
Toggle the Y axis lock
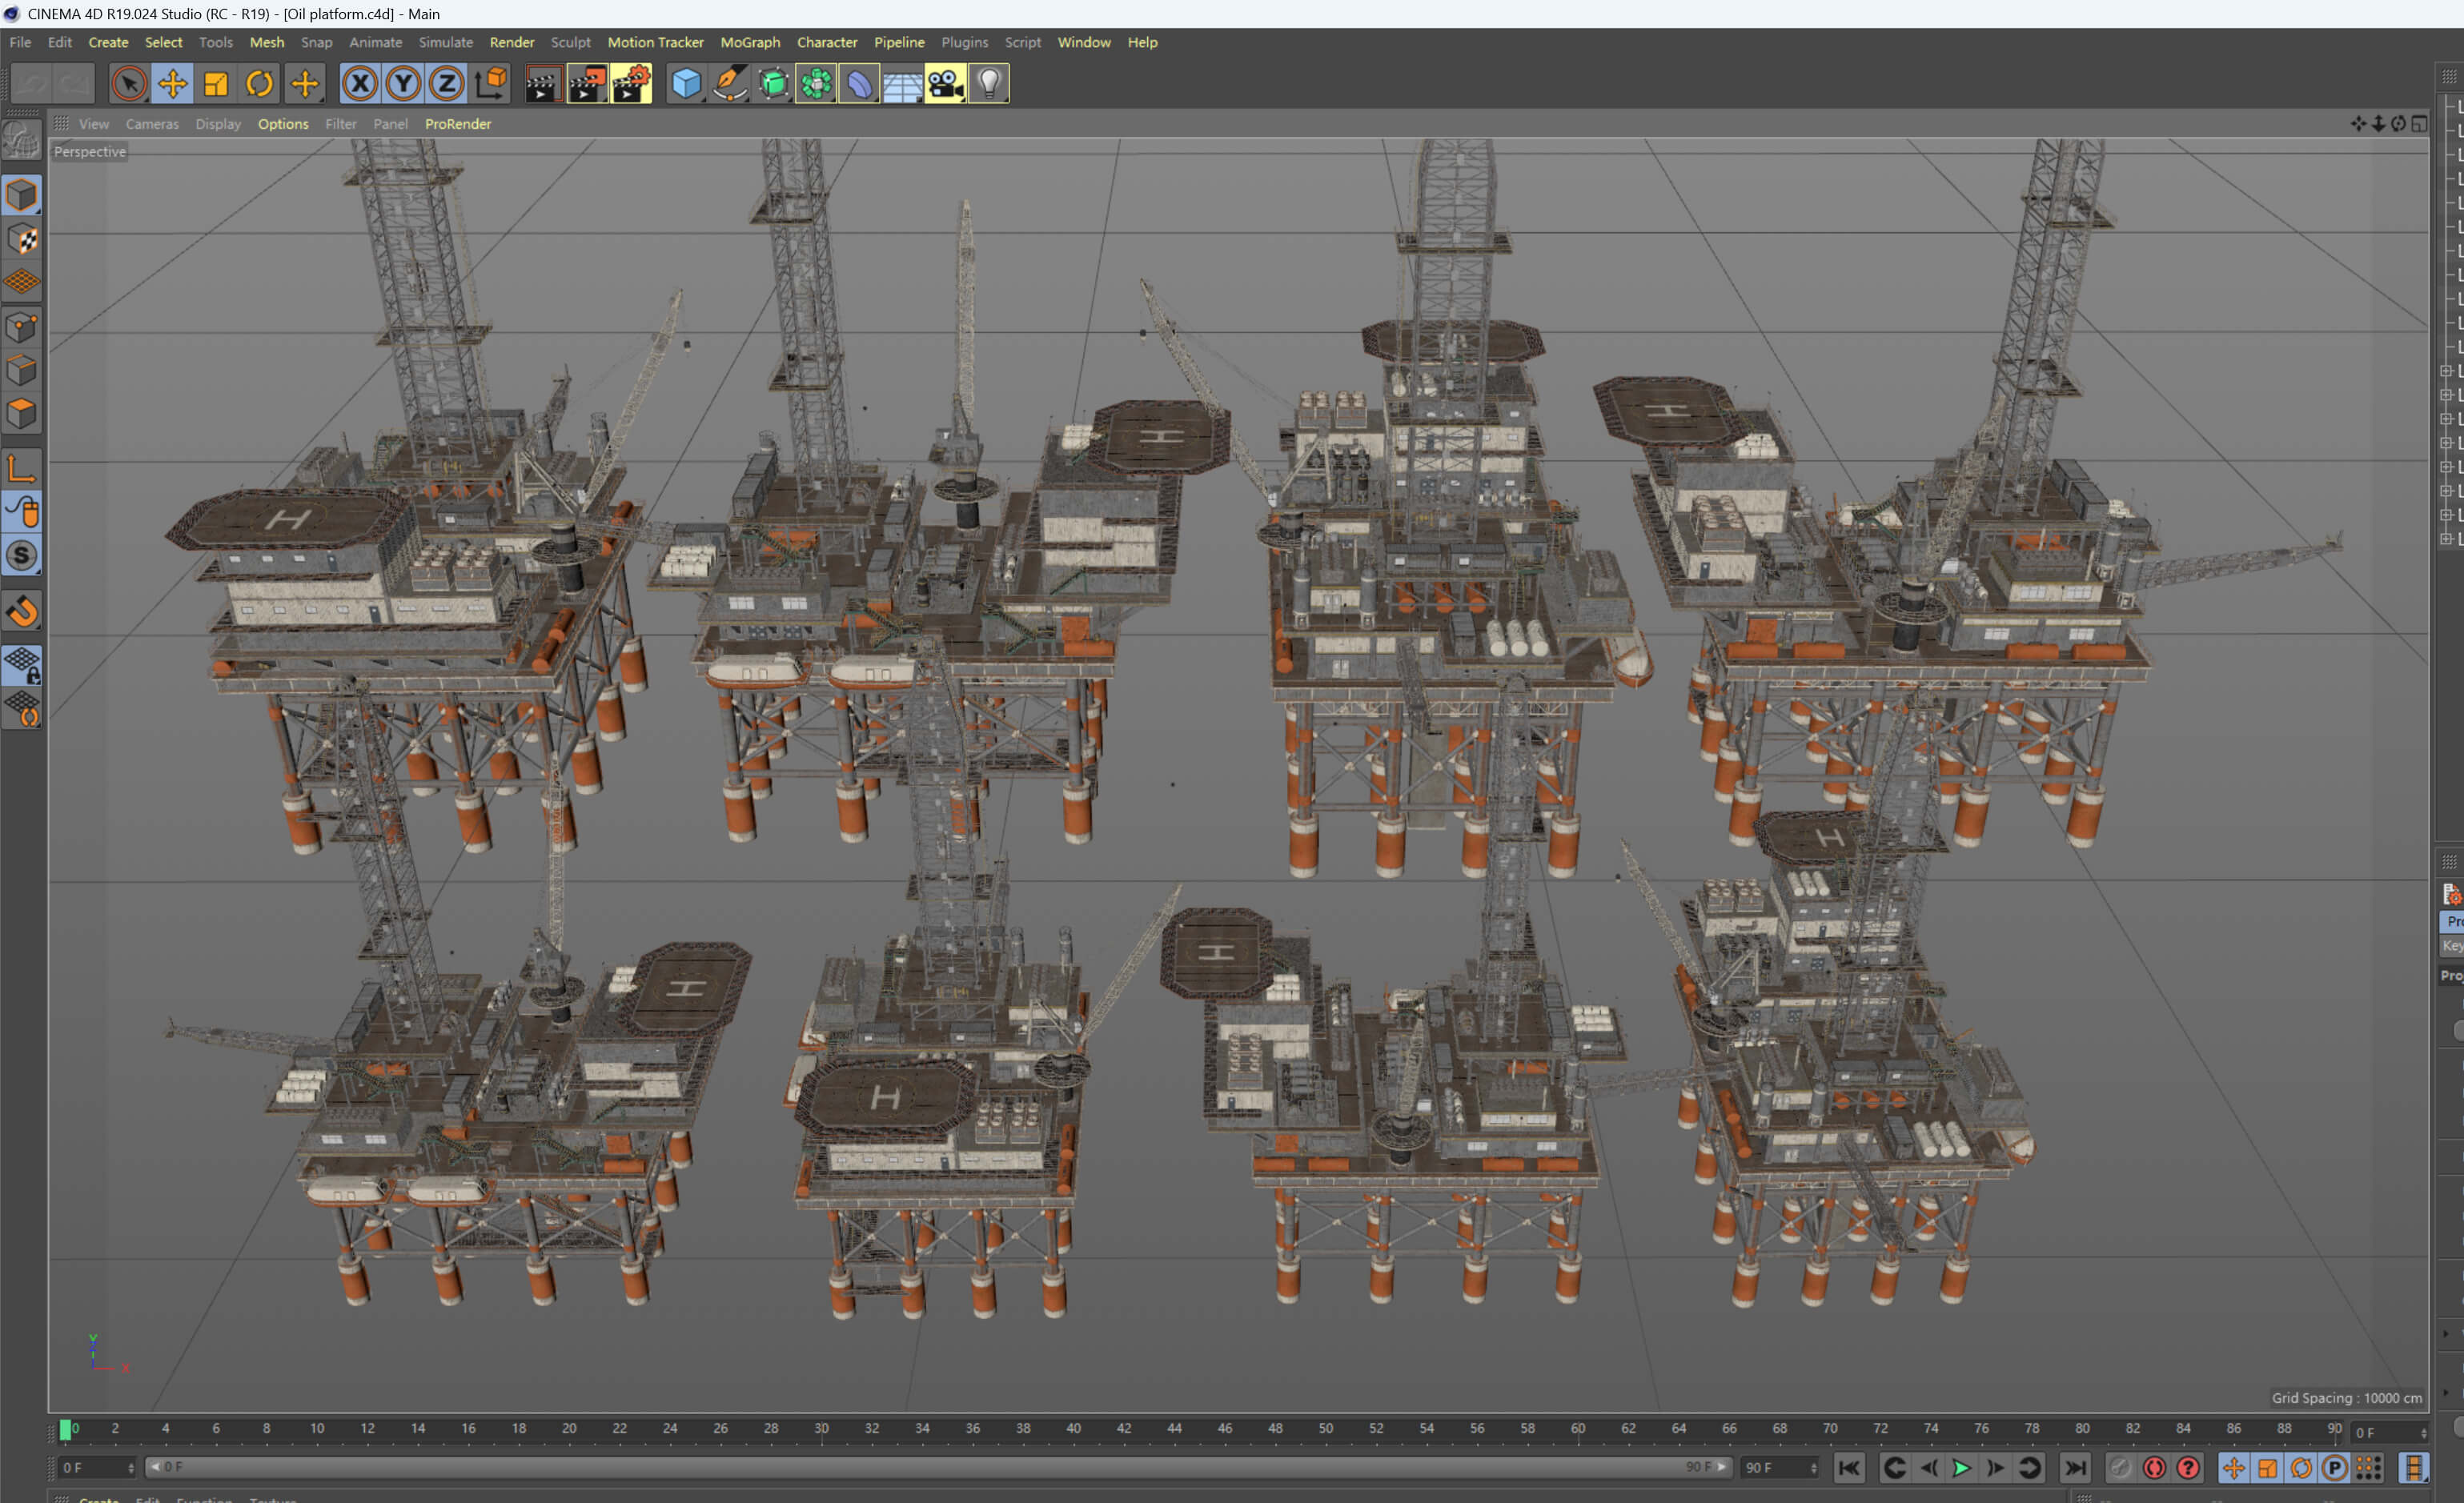coord(403,84)
